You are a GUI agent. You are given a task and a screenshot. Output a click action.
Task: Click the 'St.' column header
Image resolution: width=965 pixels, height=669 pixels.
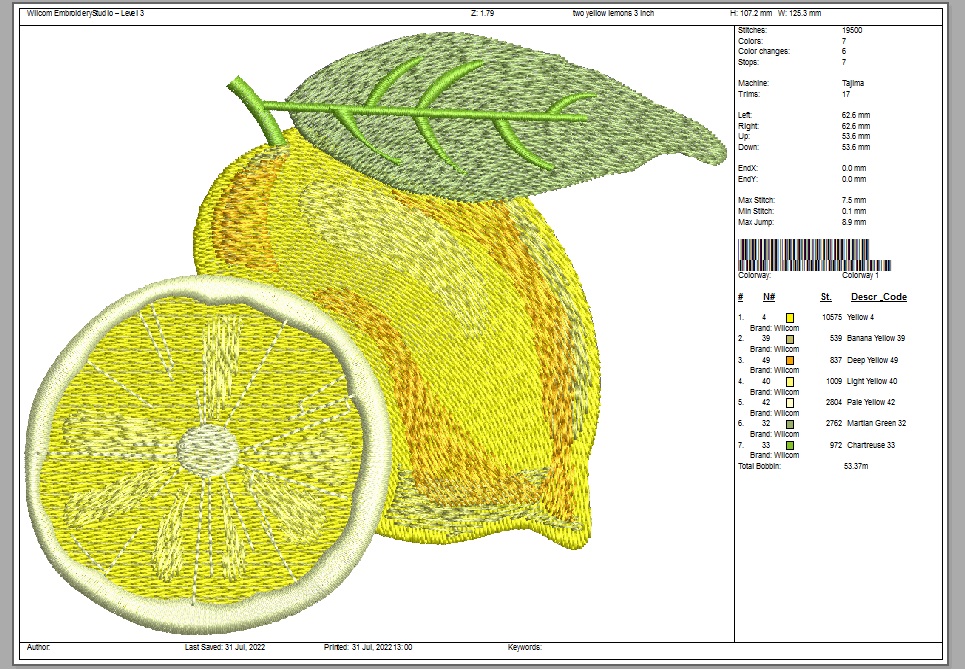[826, 297]
